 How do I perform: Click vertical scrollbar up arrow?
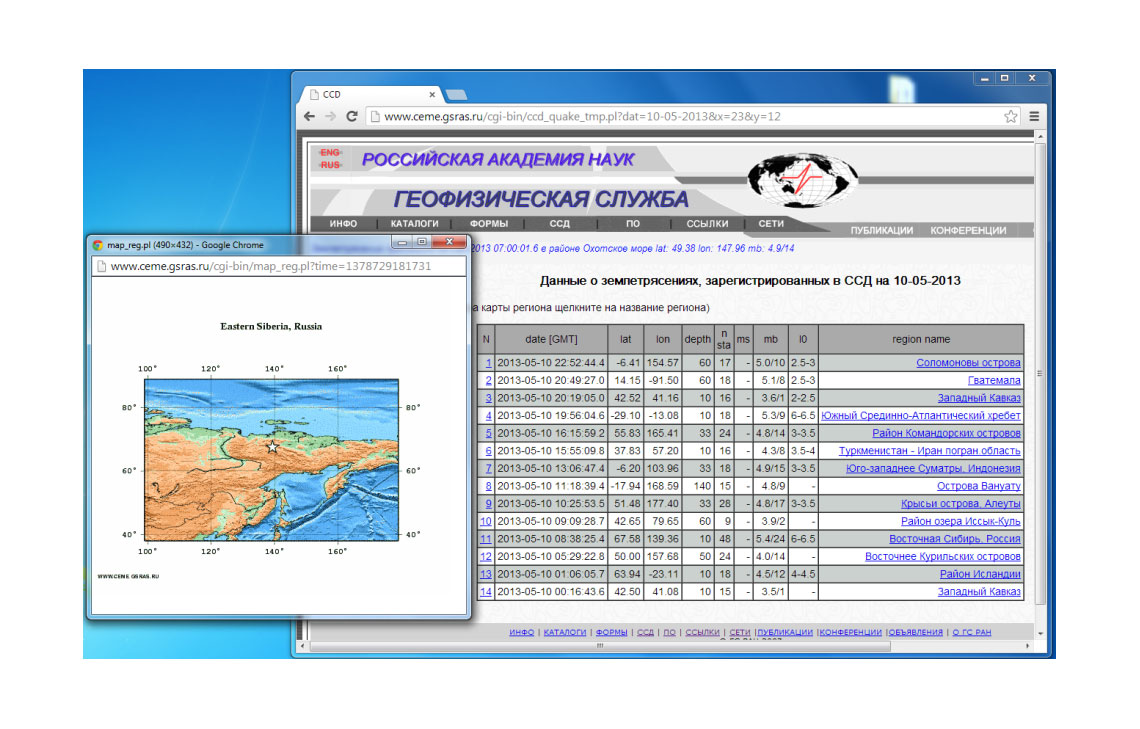(x=1040, y=137)
